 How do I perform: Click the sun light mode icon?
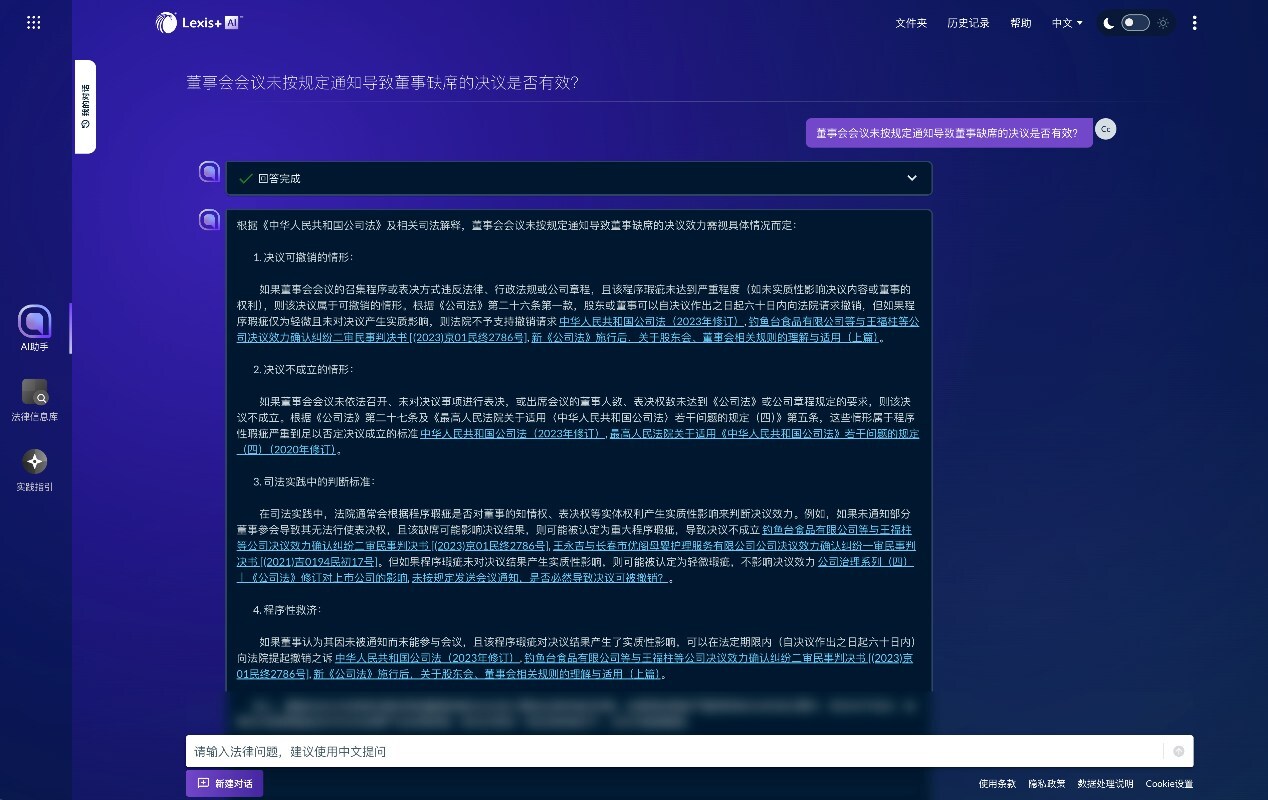1163,22
